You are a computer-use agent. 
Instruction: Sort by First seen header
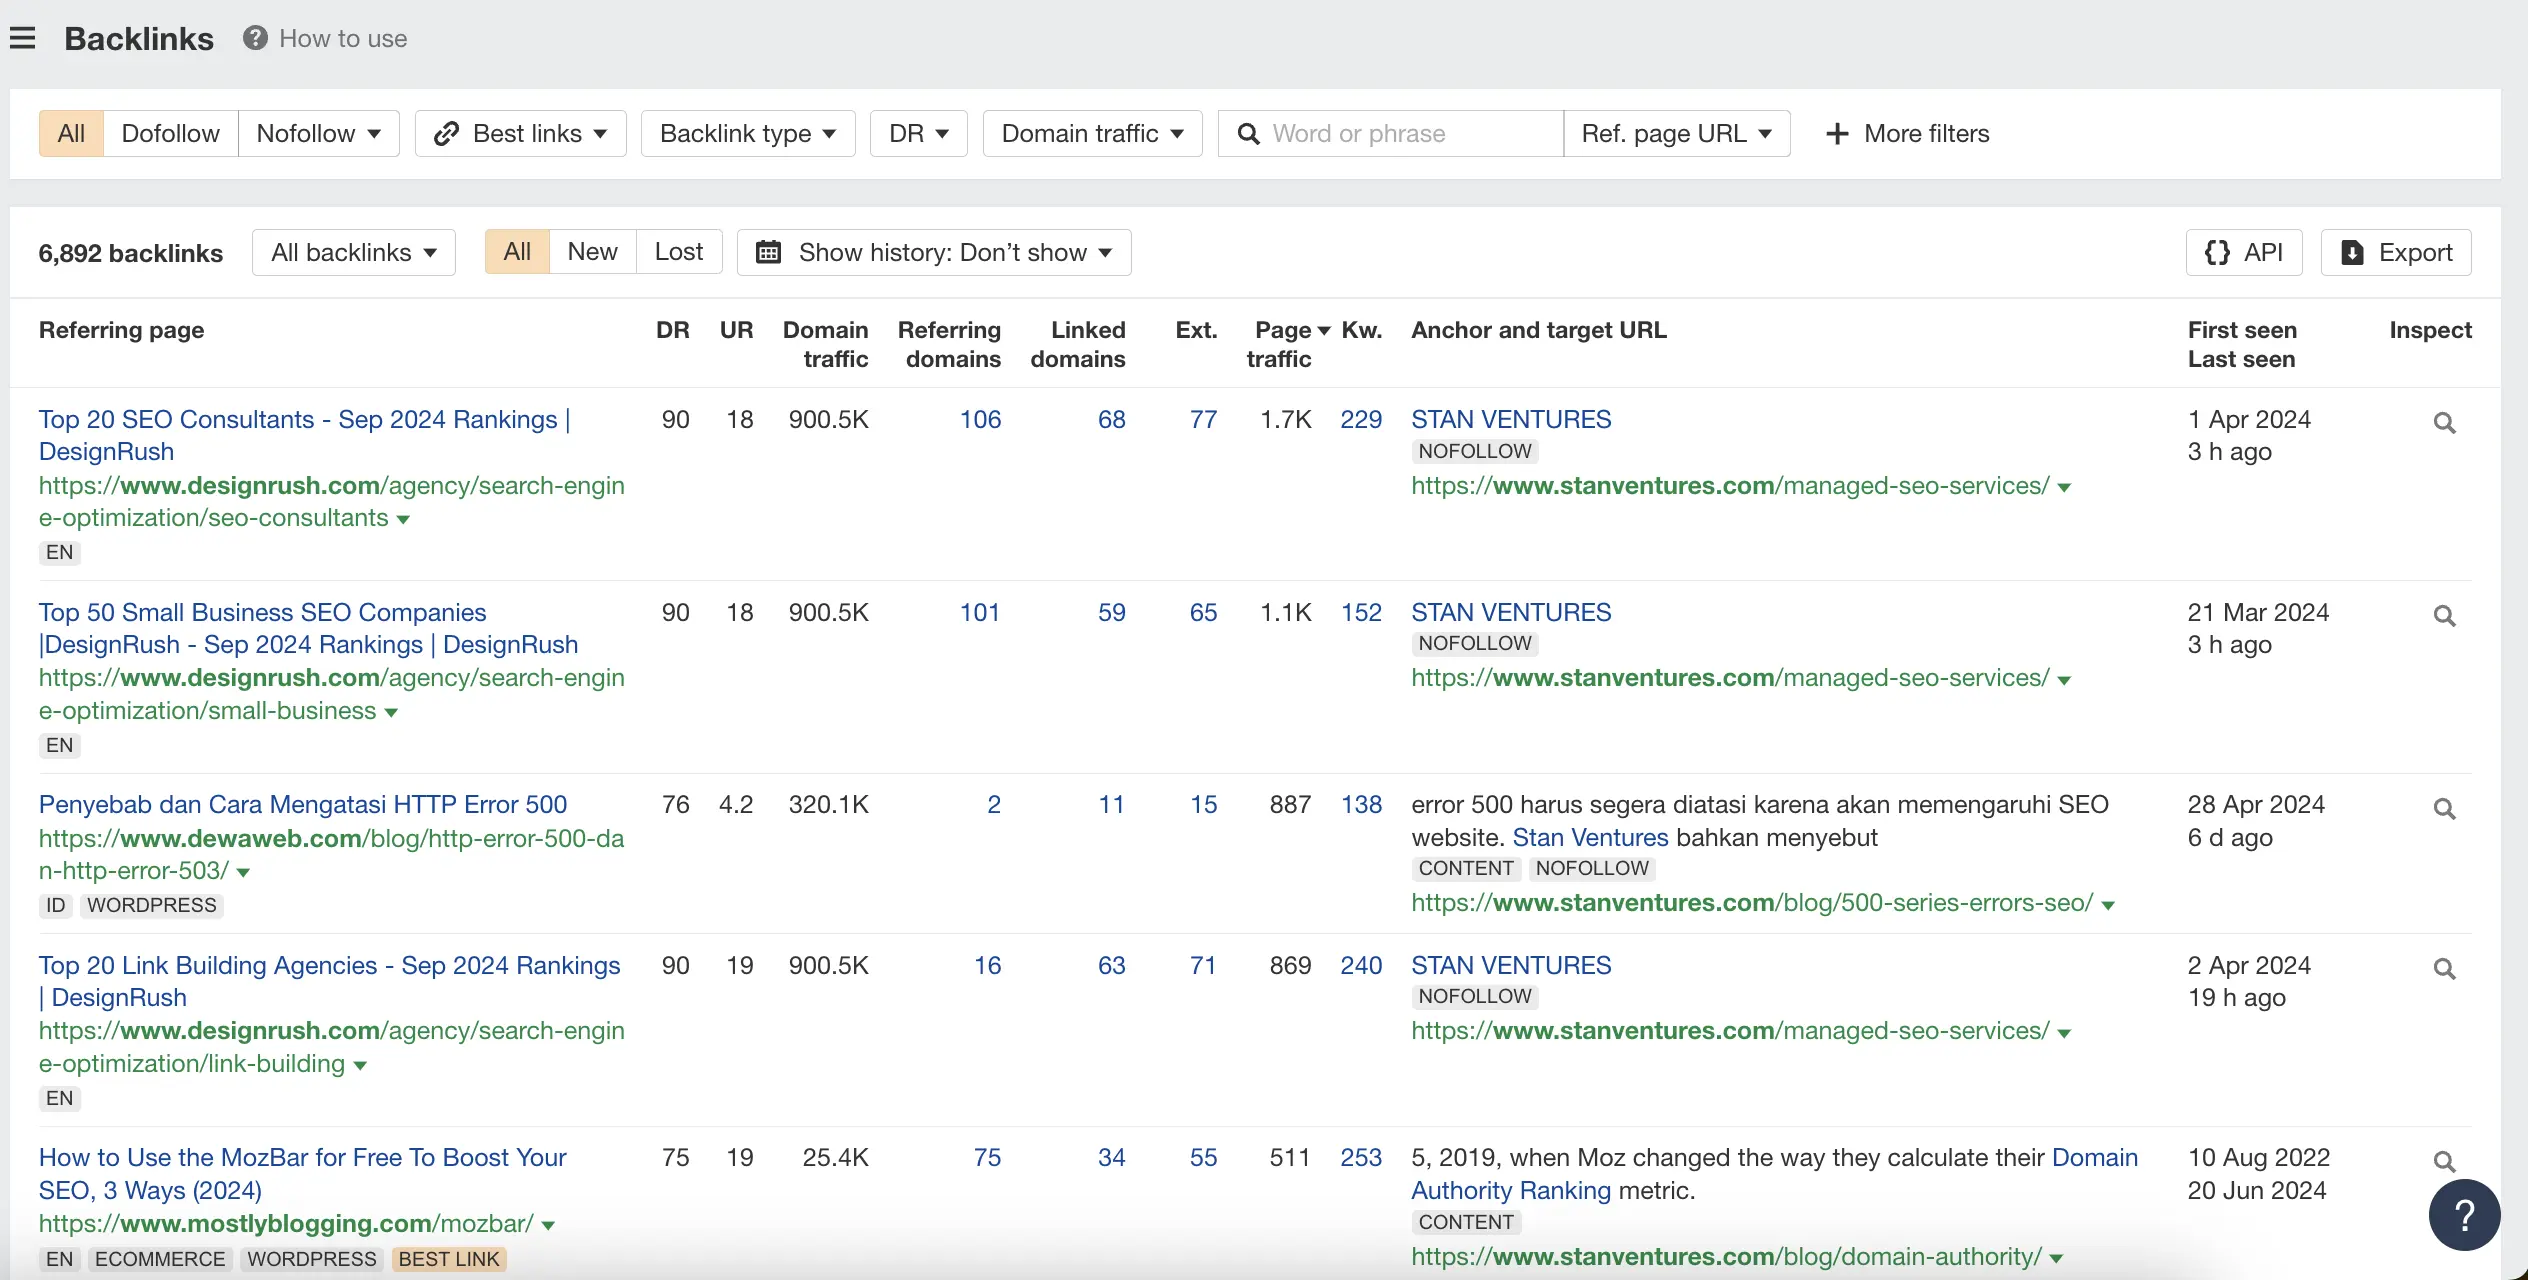coord(2242,331)
